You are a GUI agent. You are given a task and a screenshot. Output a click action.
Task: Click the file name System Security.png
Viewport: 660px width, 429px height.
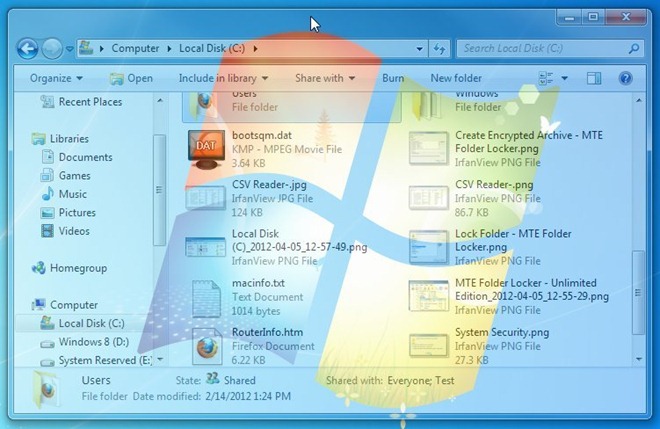(502, 332)
